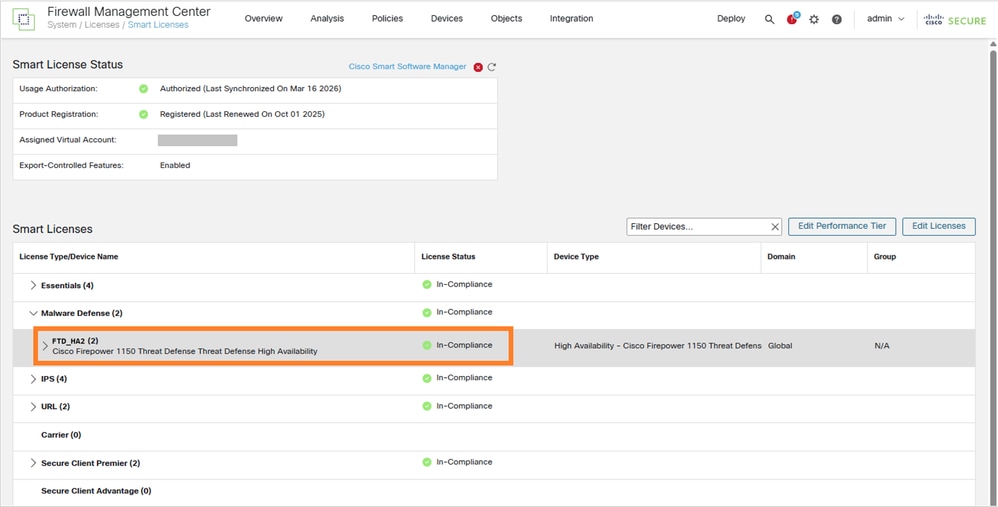This screenshot has height=507, width=998.
Task: Click Malware Defense row green compliance icon
Action: point(426,312)
